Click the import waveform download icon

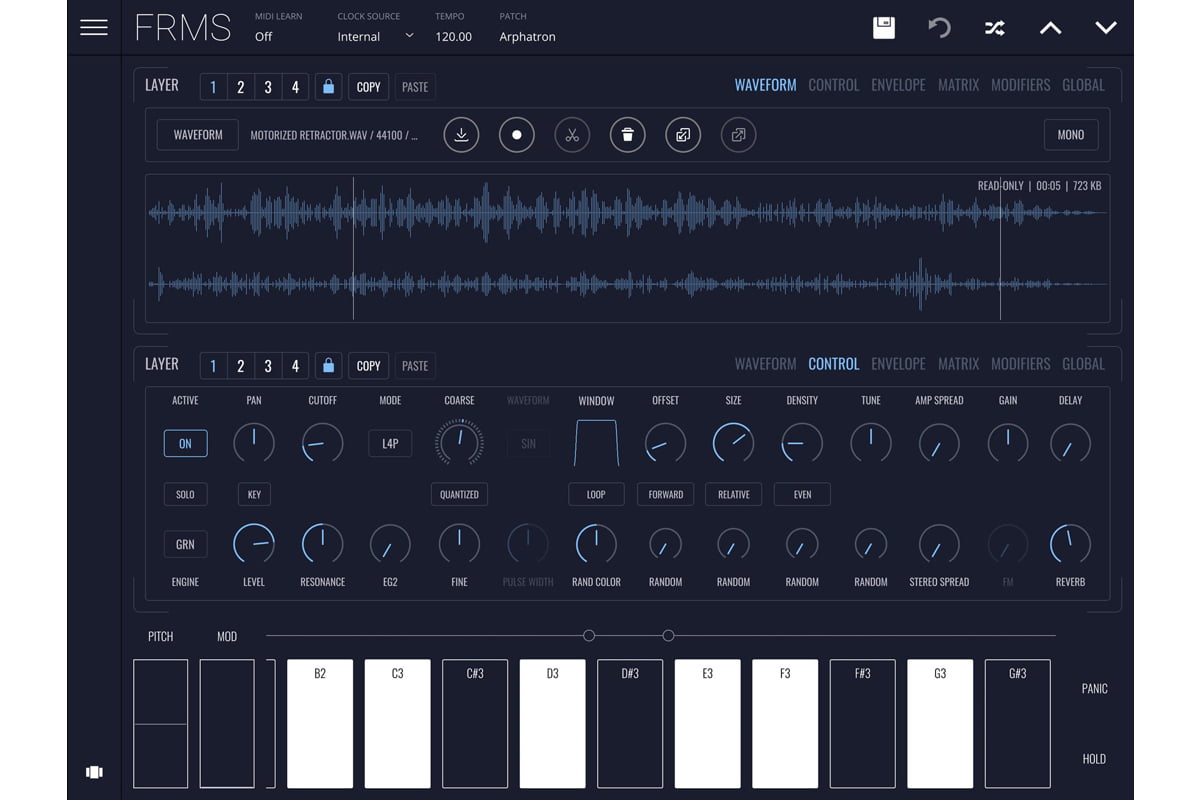(x=461, y=135)
